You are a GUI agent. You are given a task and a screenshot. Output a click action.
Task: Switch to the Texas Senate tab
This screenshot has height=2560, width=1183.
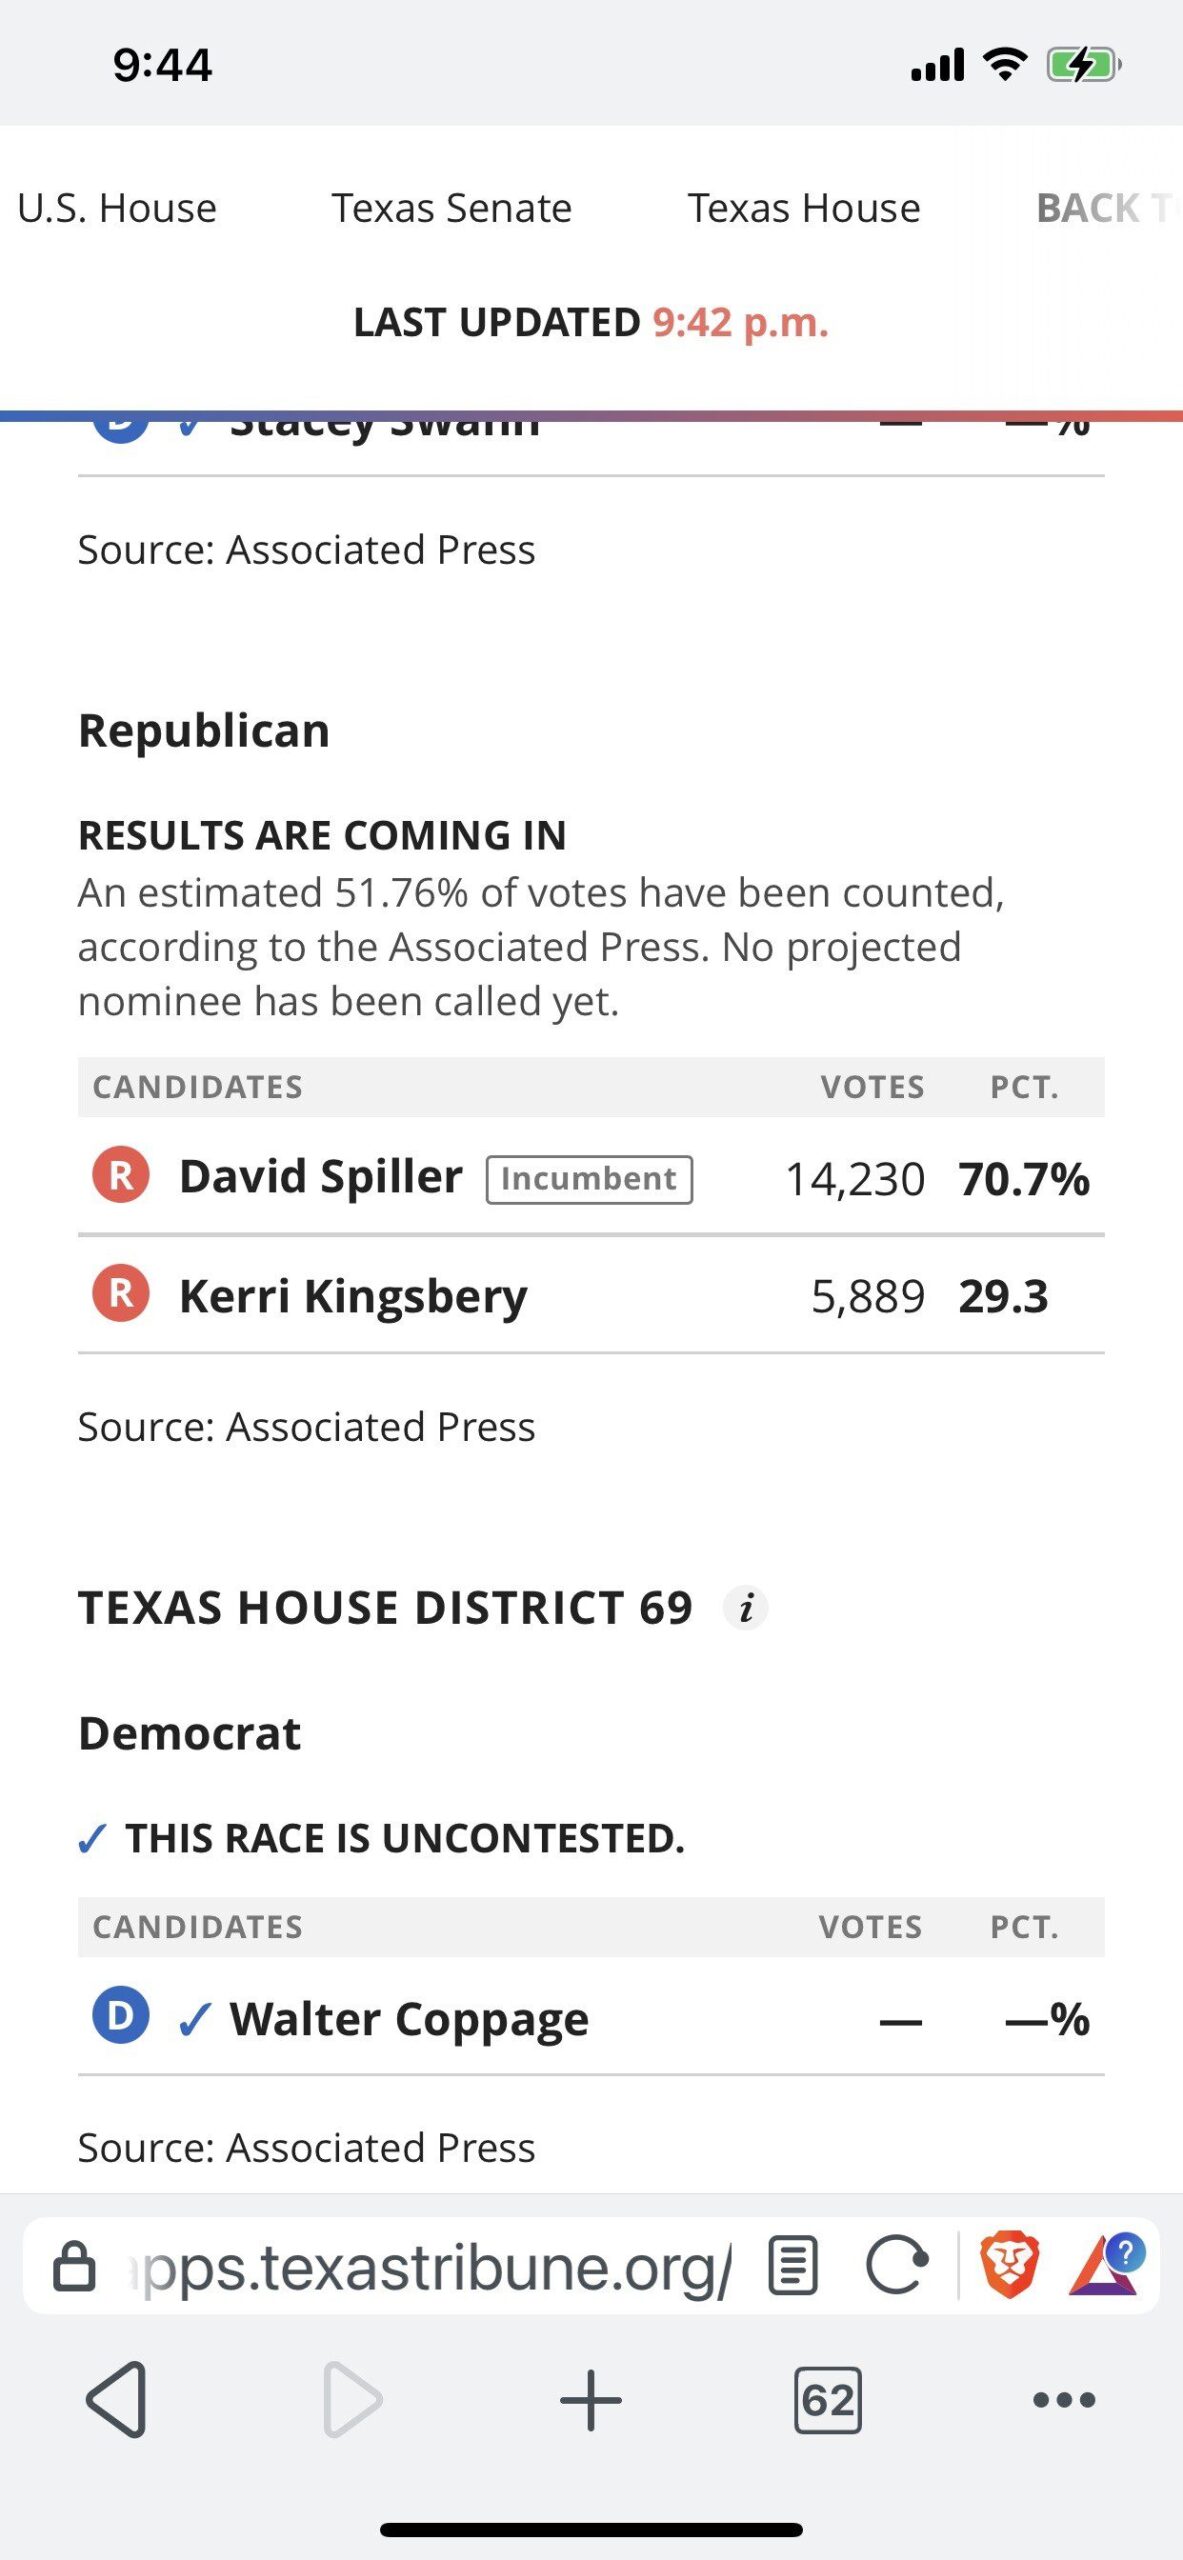[x=452, y=208]
